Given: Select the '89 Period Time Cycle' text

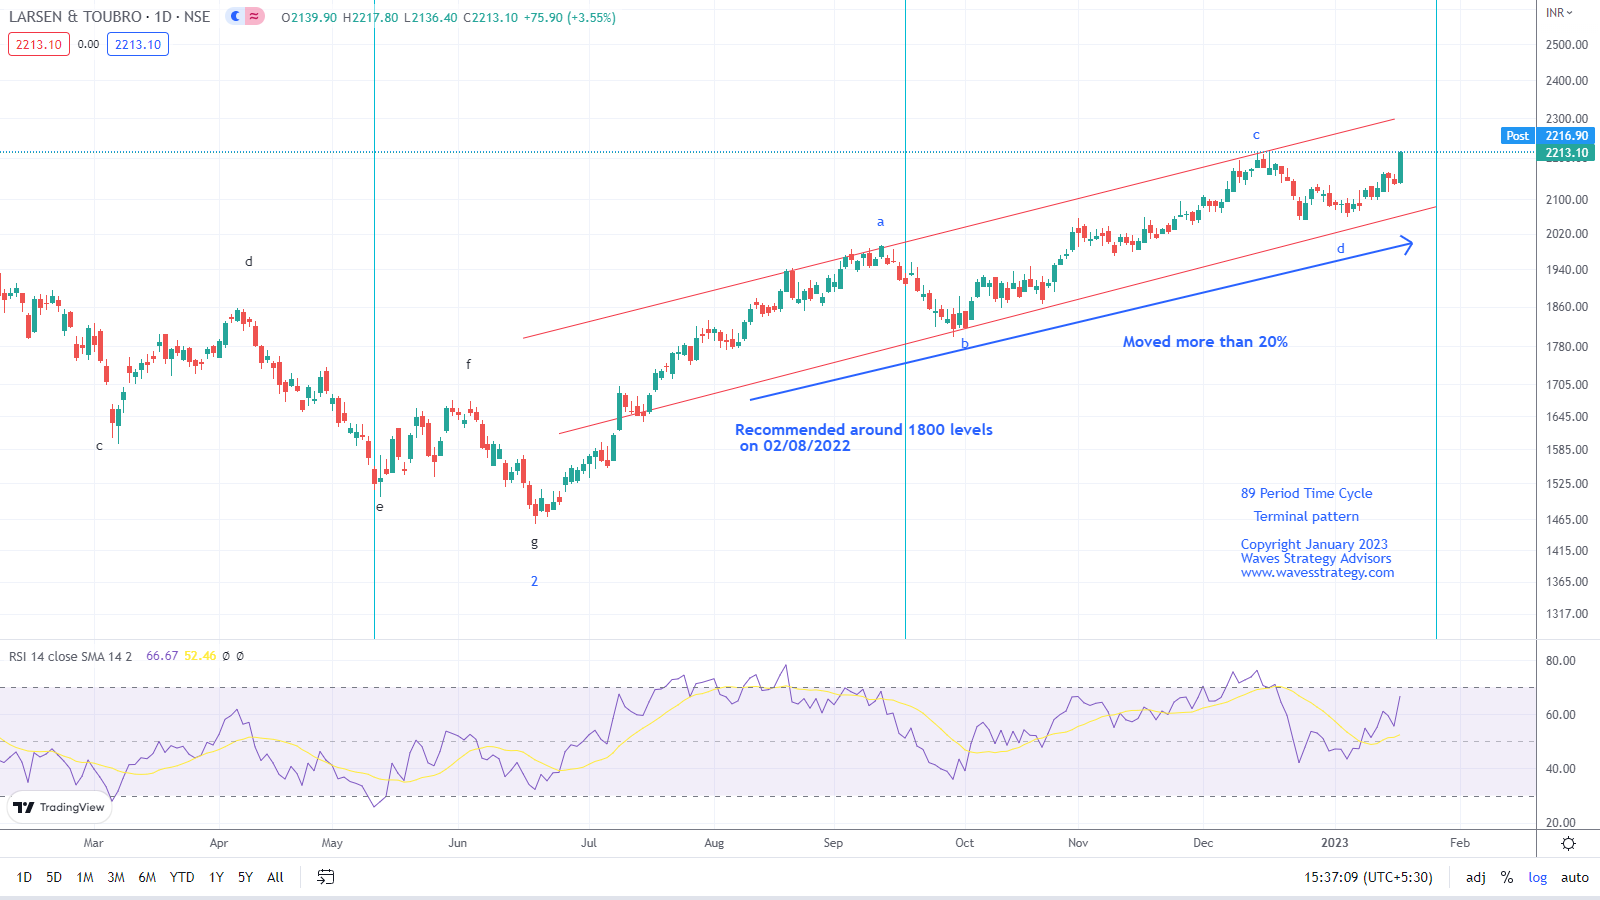Looking at the screenshot, I should [1306, 493].
